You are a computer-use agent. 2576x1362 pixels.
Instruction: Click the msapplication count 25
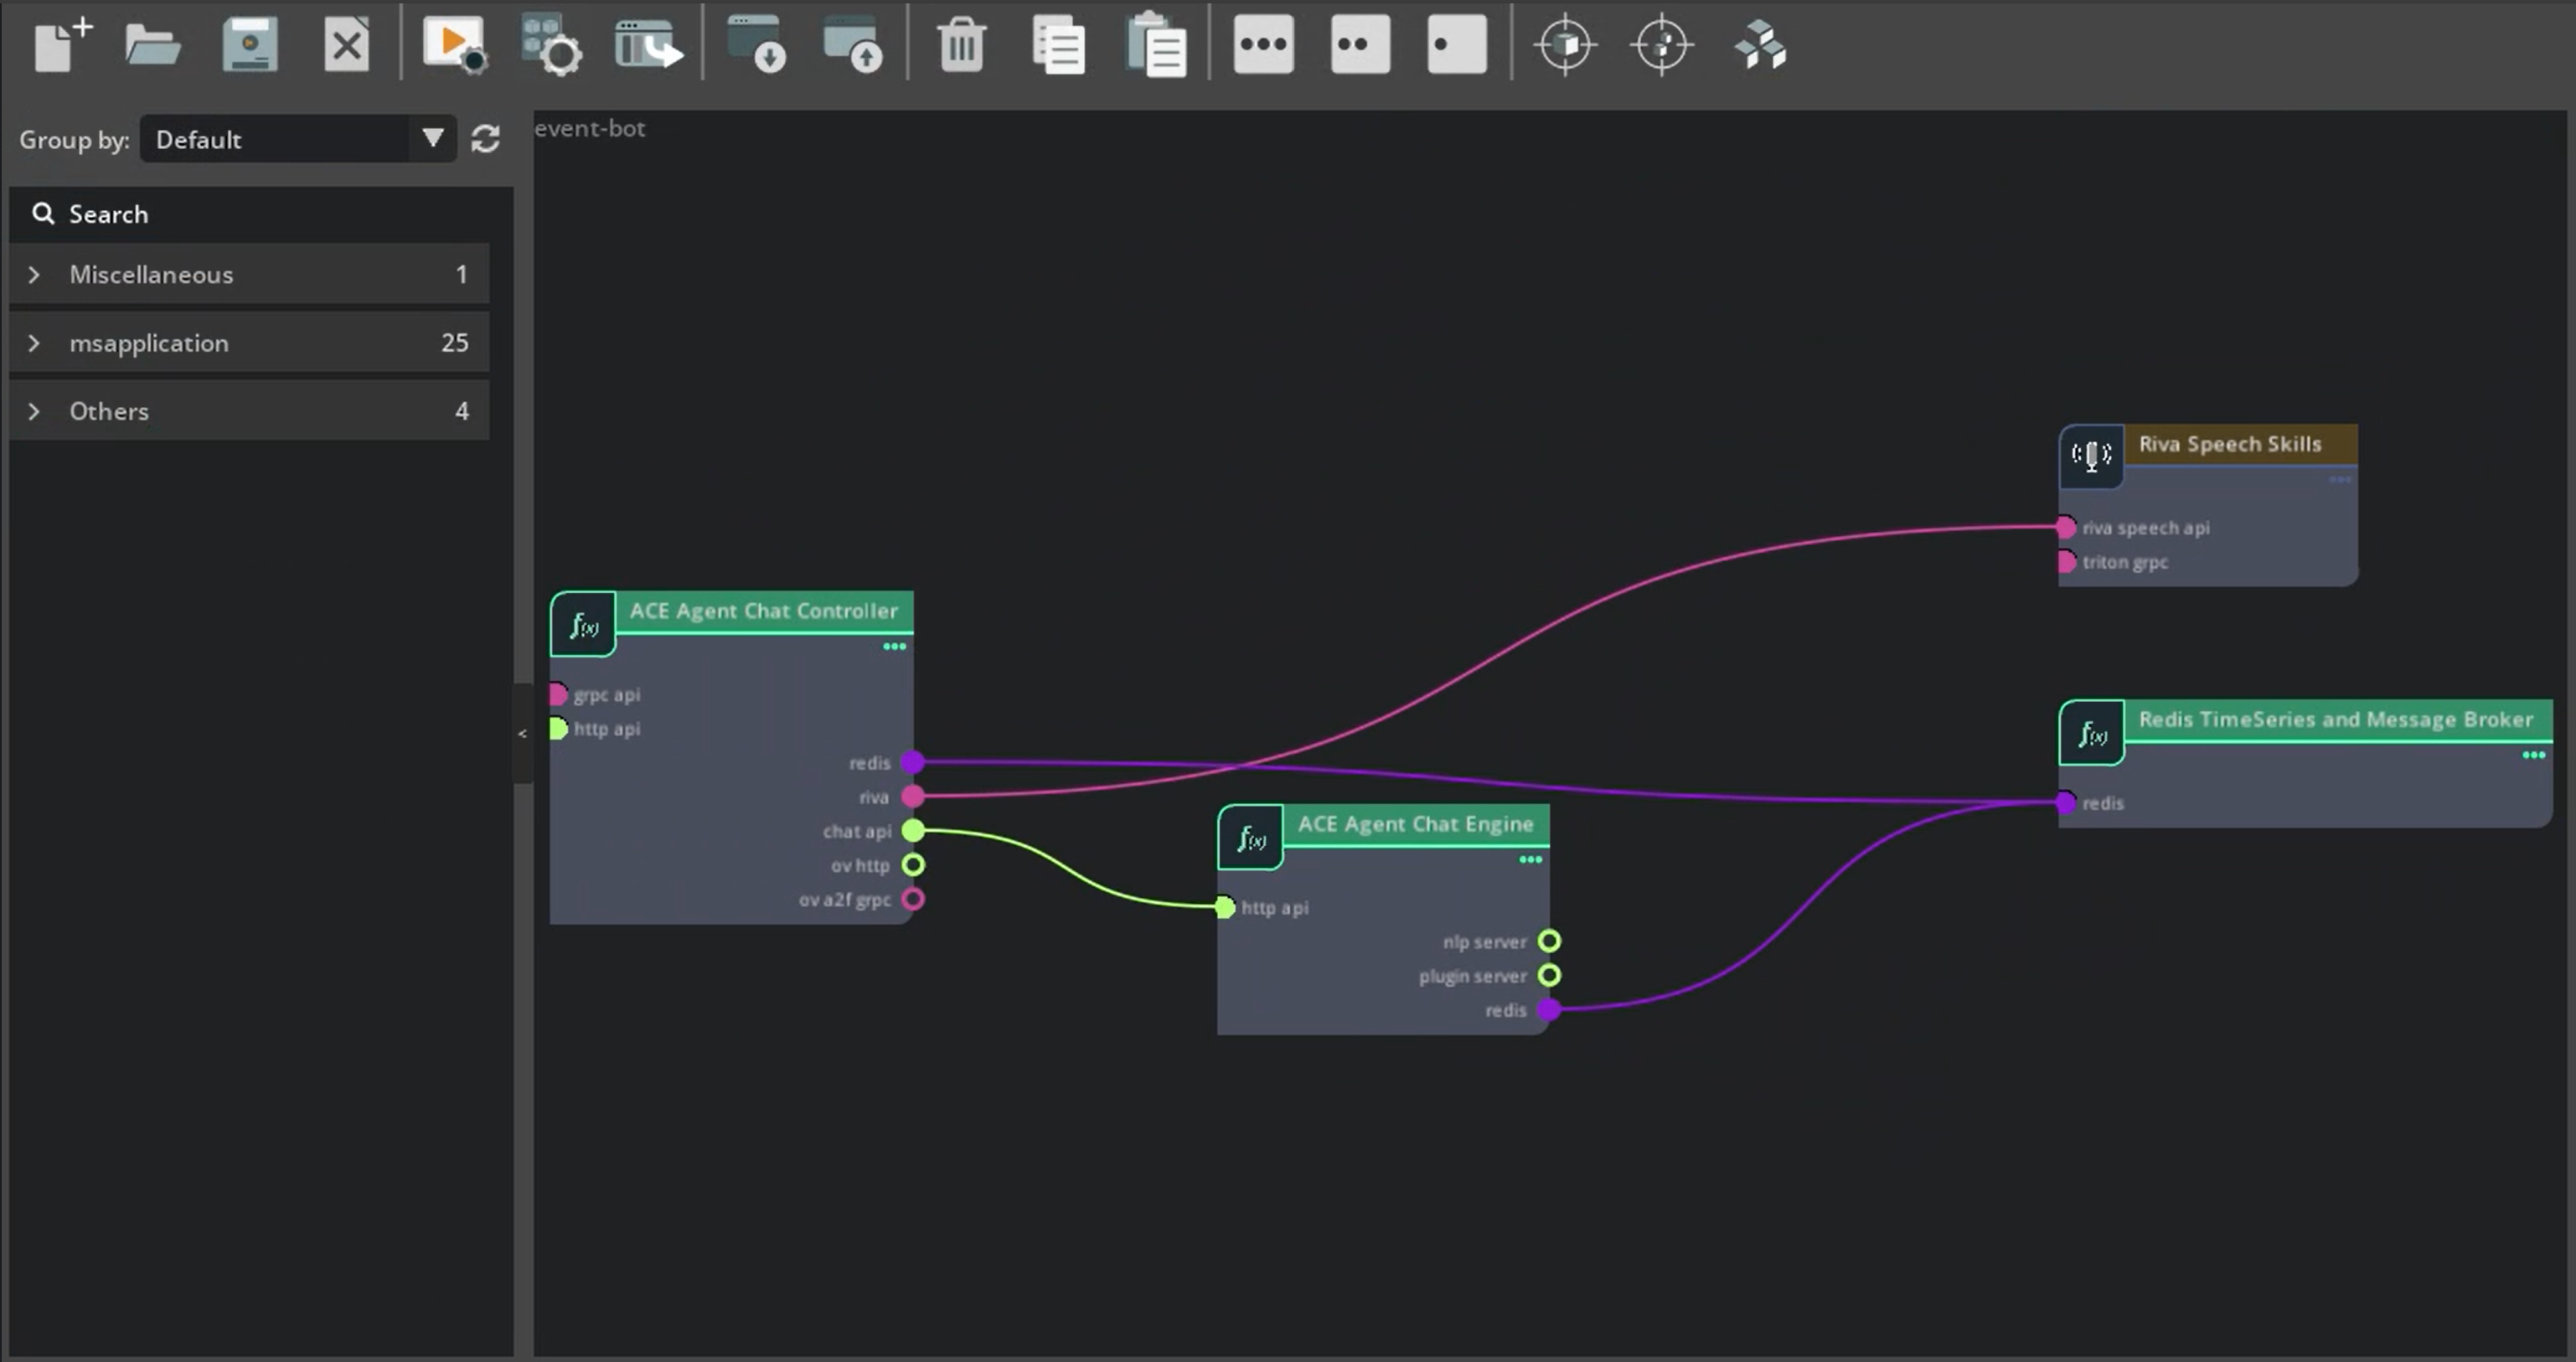455,343
